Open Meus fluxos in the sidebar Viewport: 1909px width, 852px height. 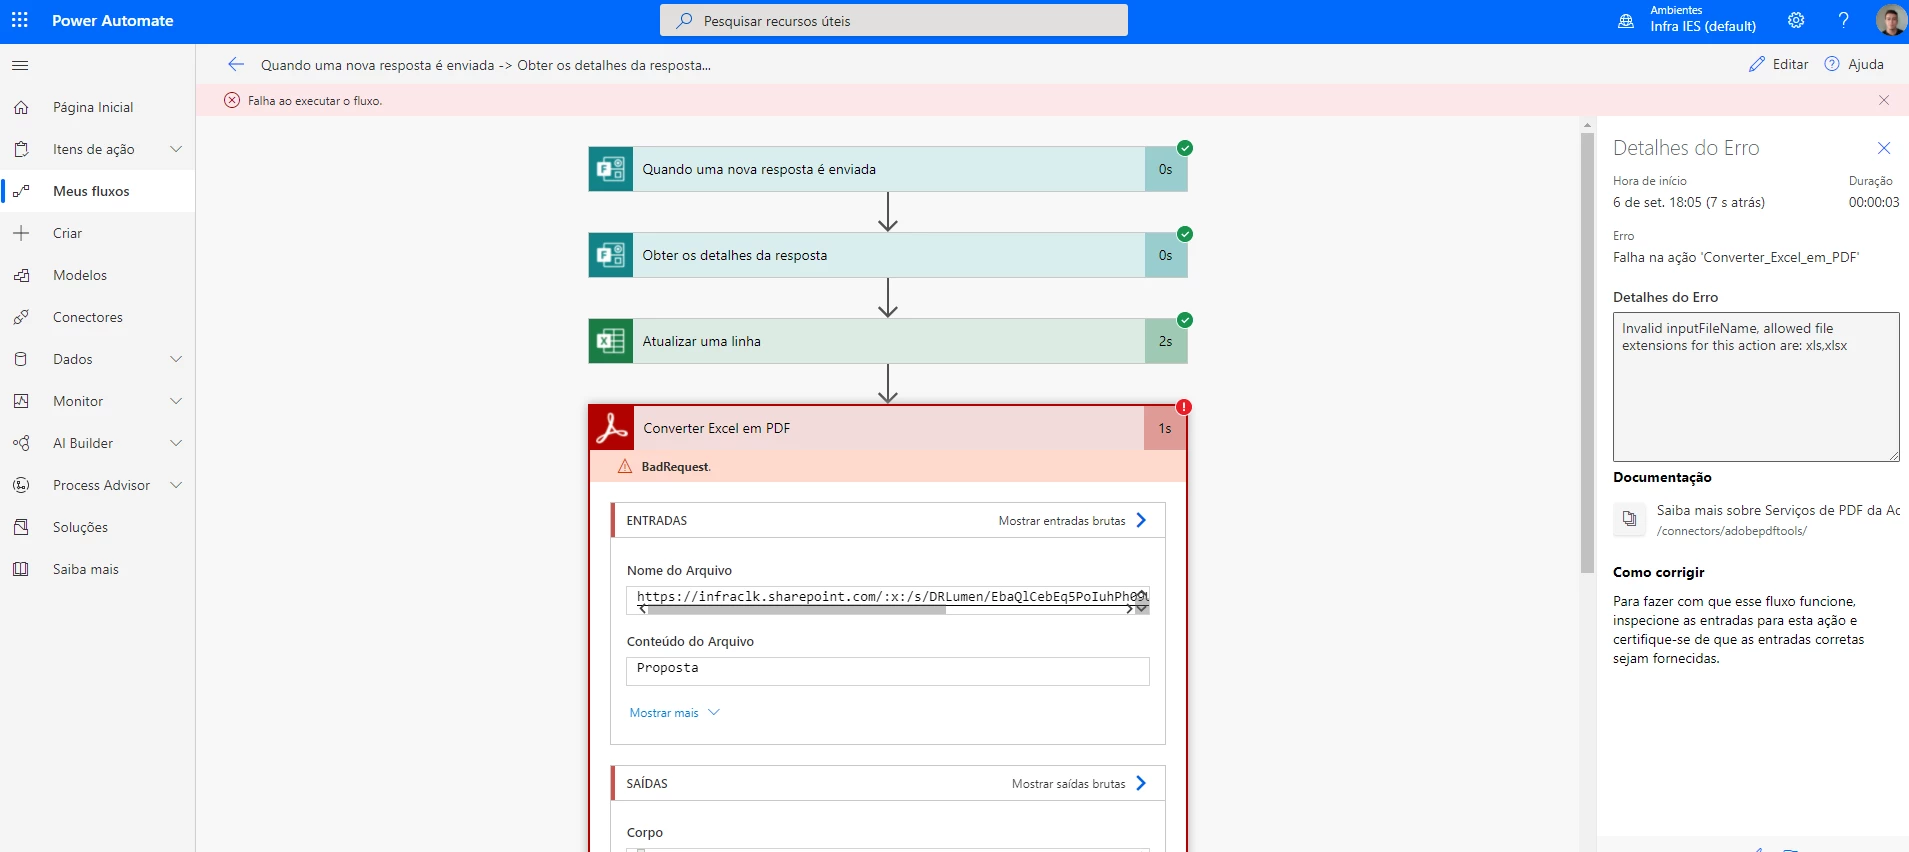pyautogui.click(x=98, y=191)
